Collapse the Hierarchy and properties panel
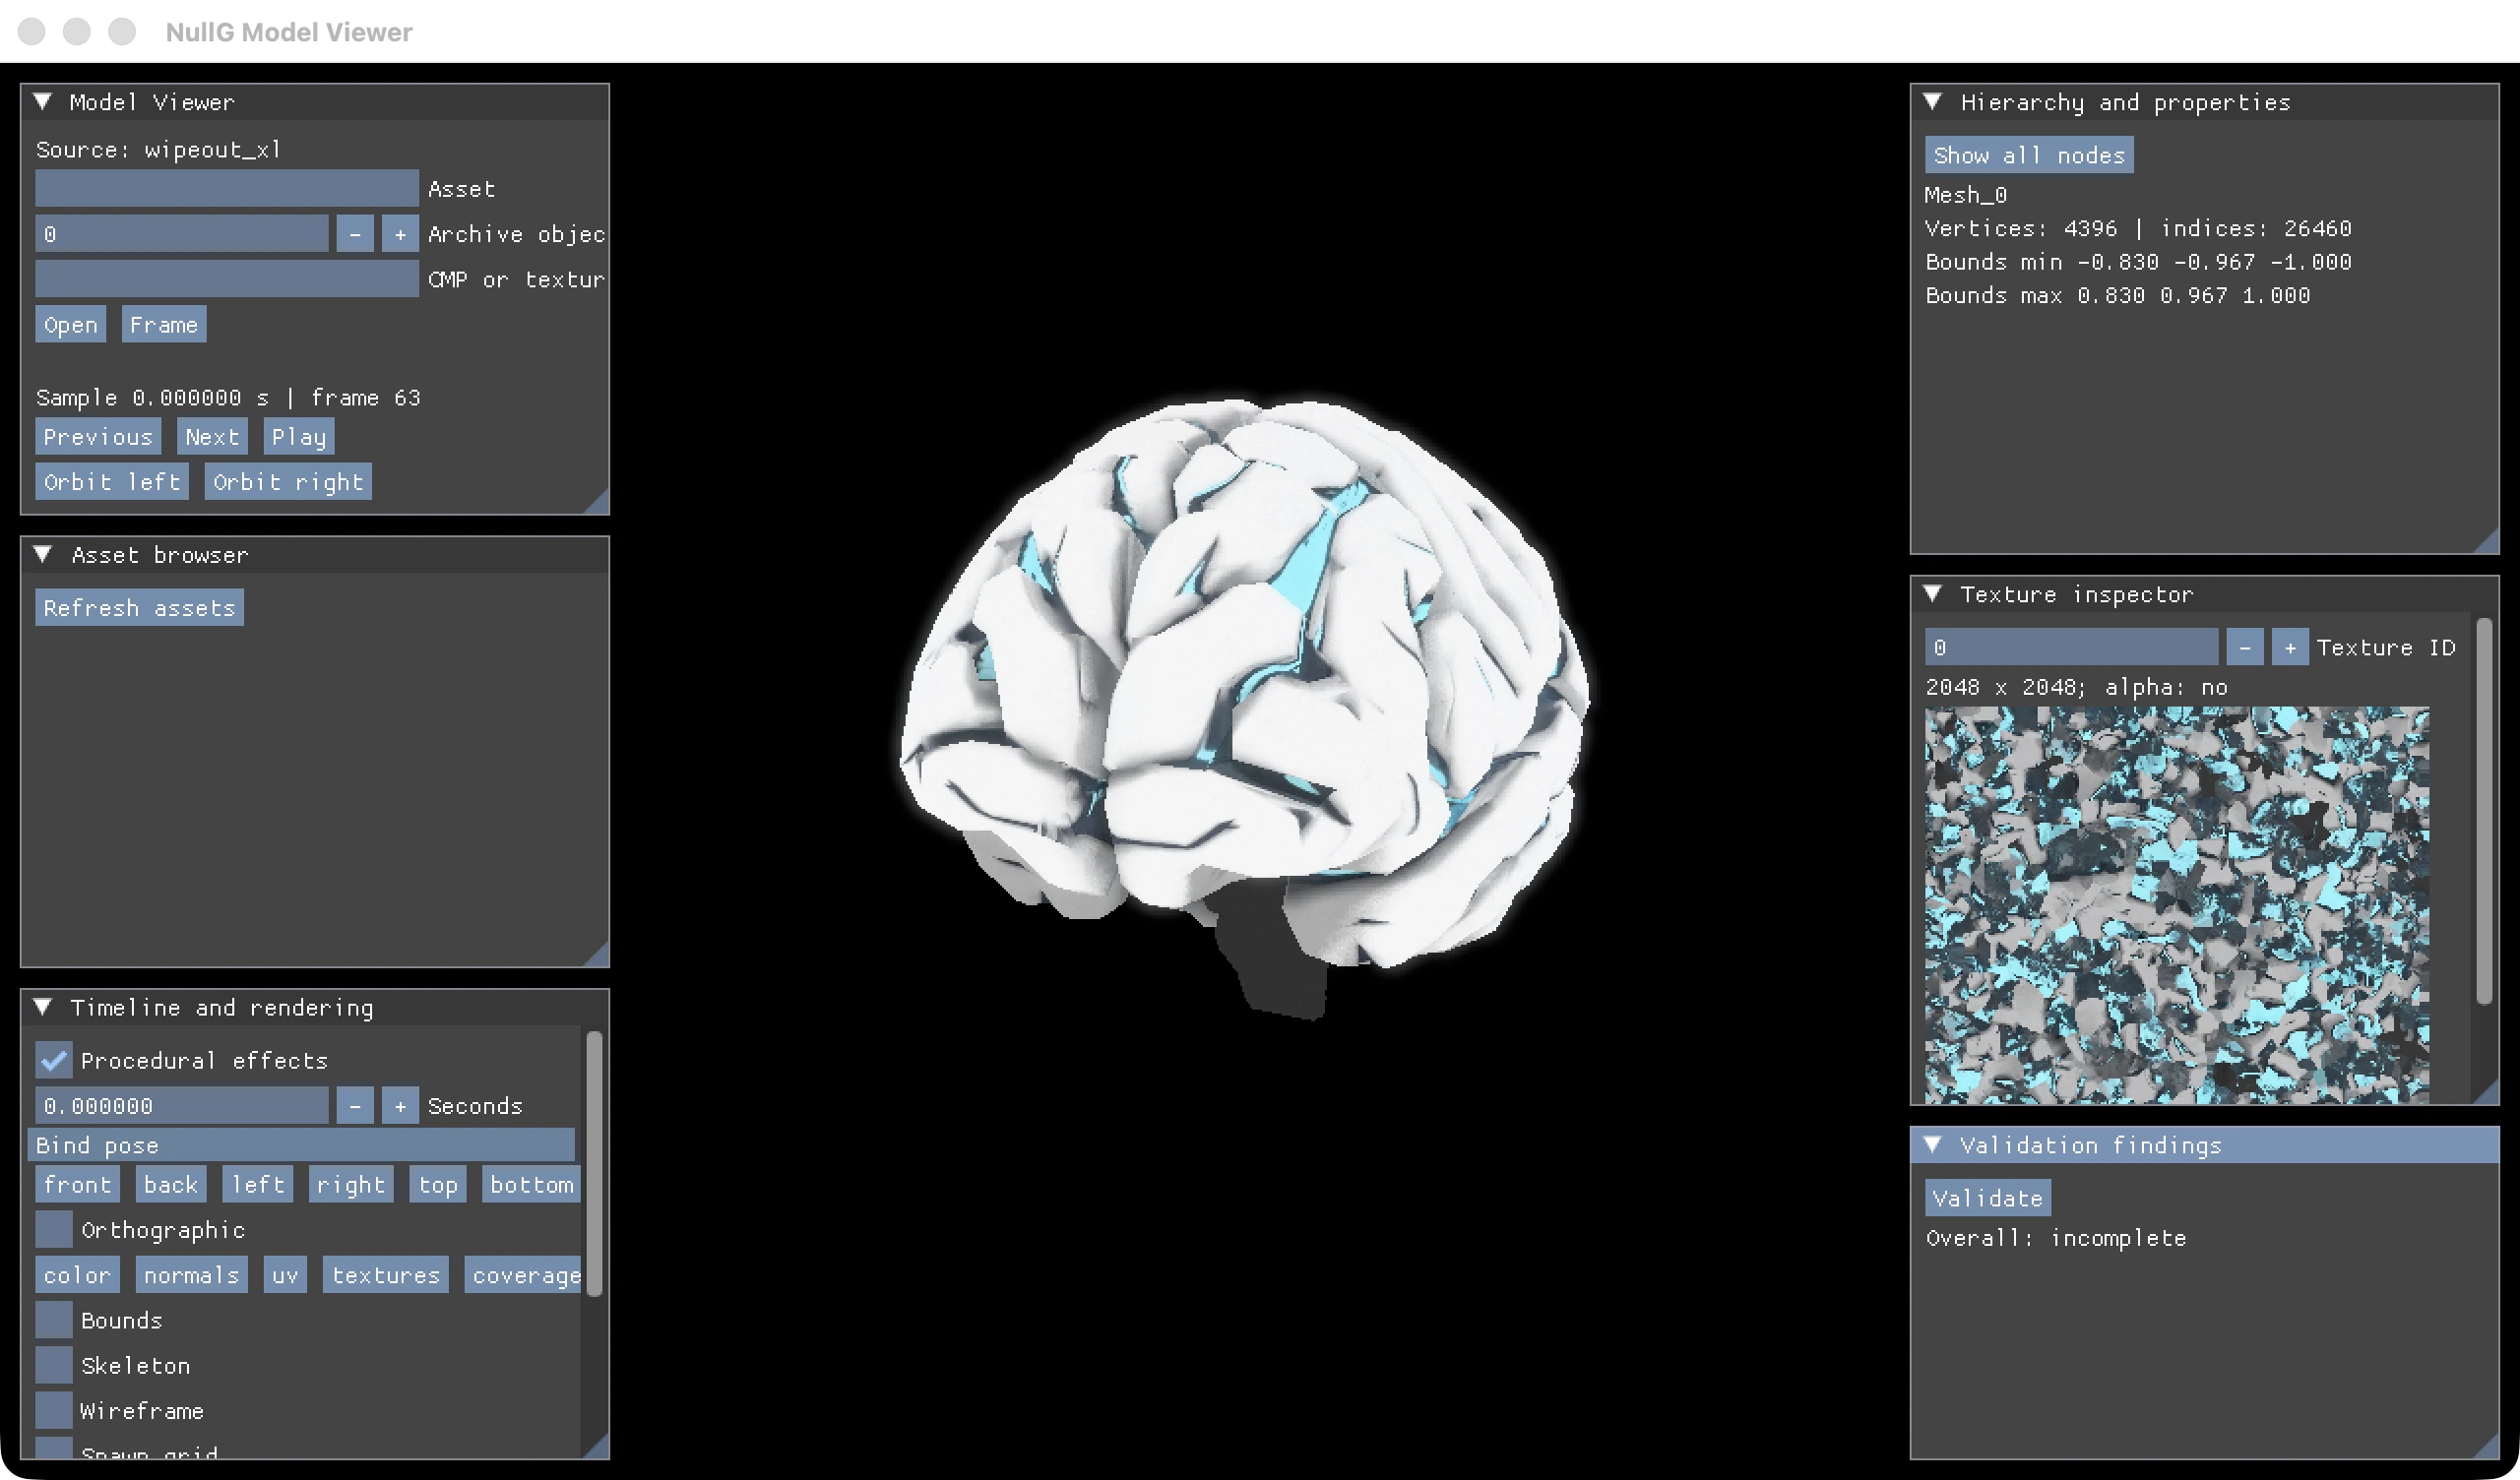The height and width of the screenshot is (1480, 2520). [1933, 102]
